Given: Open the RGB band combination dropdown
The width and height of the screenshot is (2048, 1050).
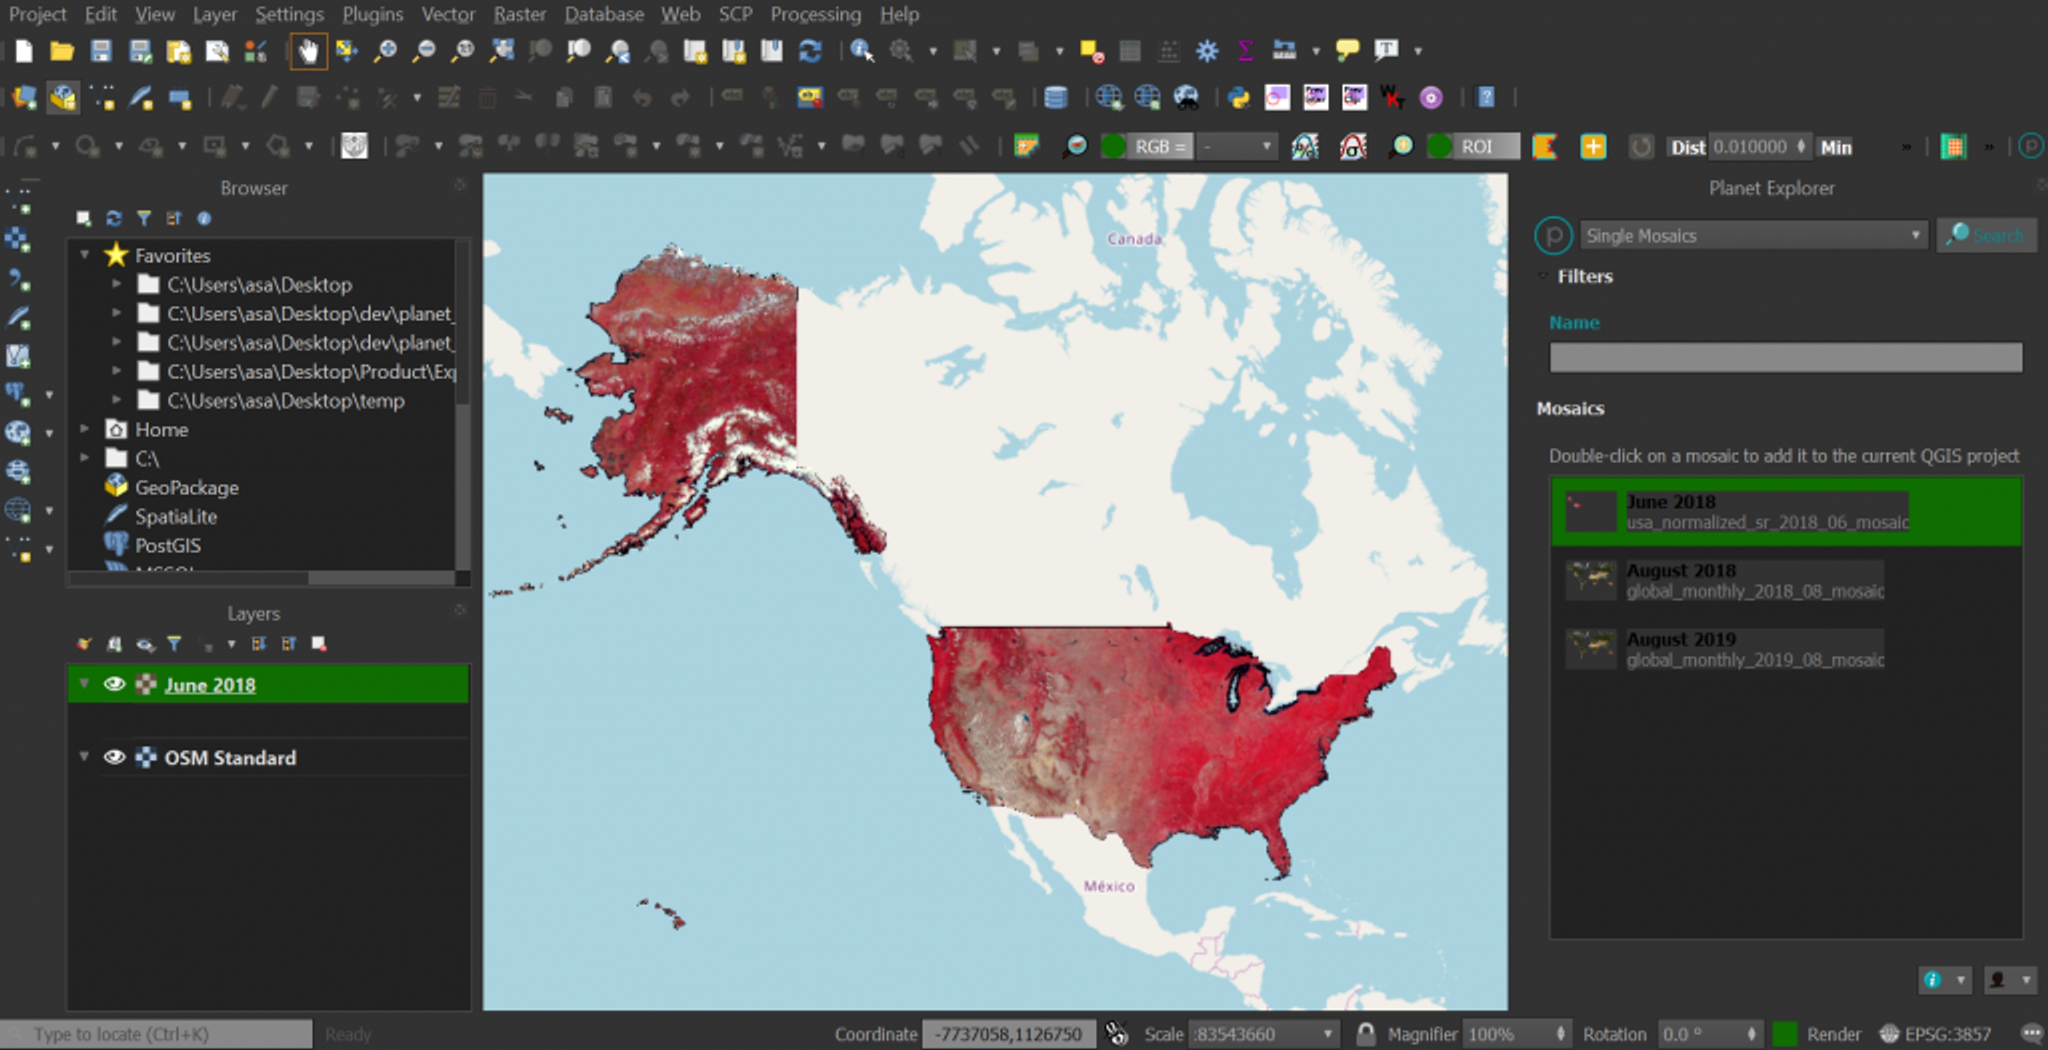Looking at the screenshot, I should point(1238,147).
